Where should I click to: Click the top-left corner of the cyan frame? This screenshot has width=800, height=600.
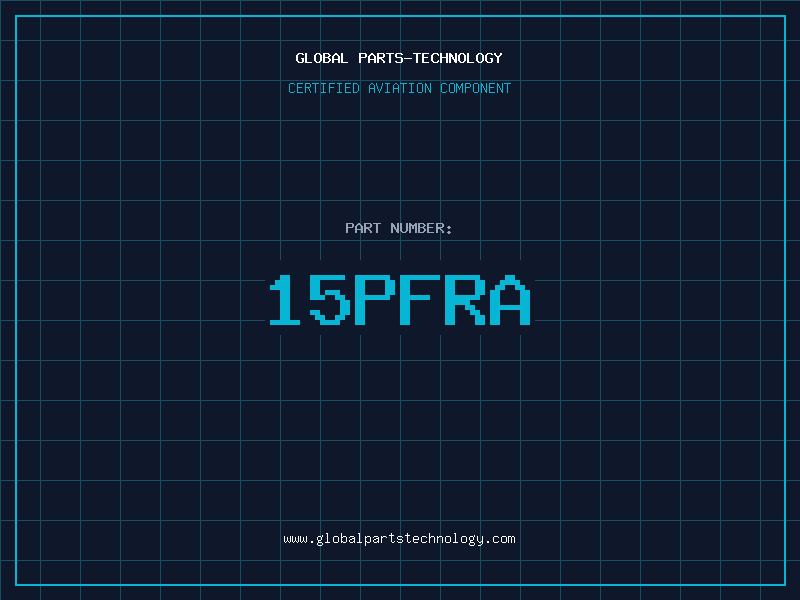pyautogui.click(x=15, y=15)
